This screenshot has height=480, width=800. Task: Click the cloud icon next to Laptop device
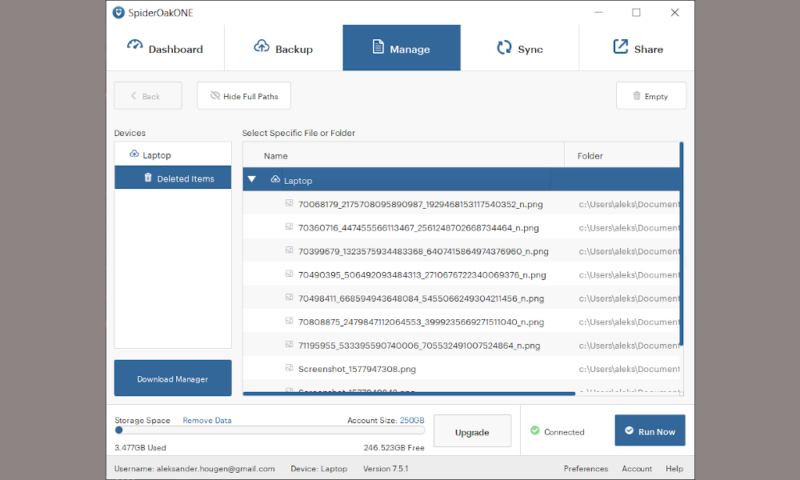tap(134, 154)
